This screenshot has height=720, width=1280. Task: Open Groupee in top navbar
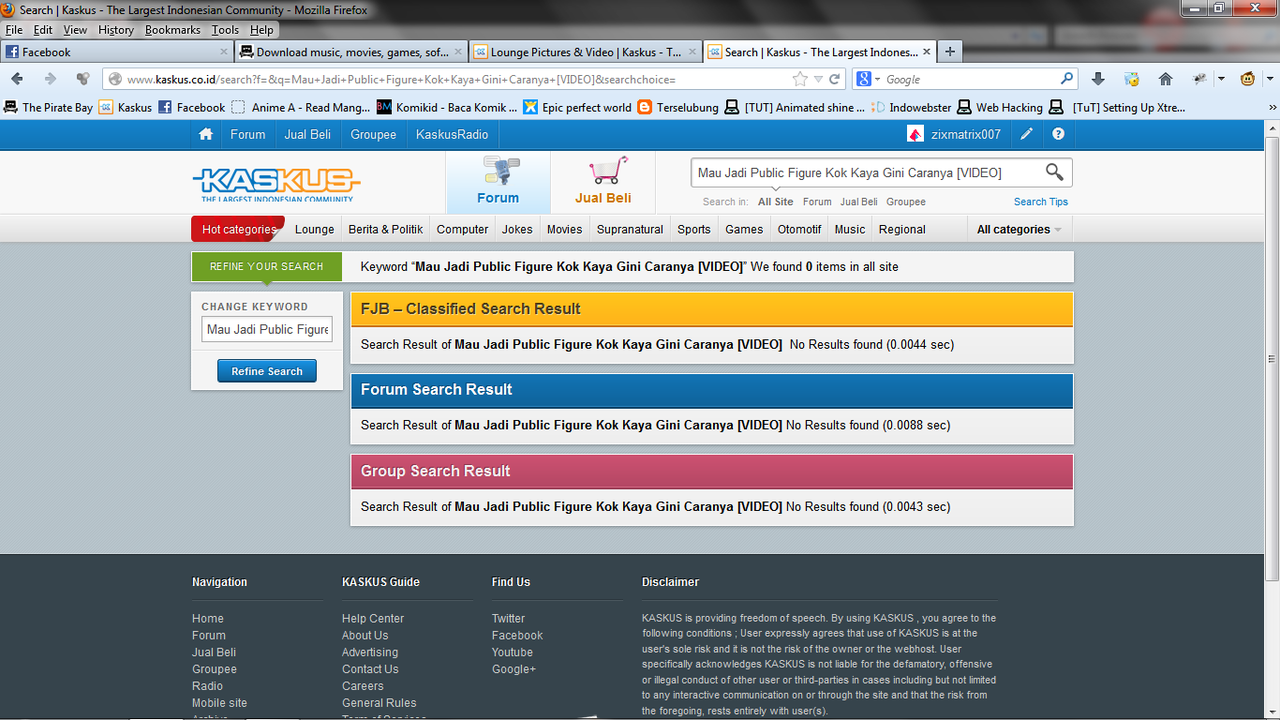[373, 134]
